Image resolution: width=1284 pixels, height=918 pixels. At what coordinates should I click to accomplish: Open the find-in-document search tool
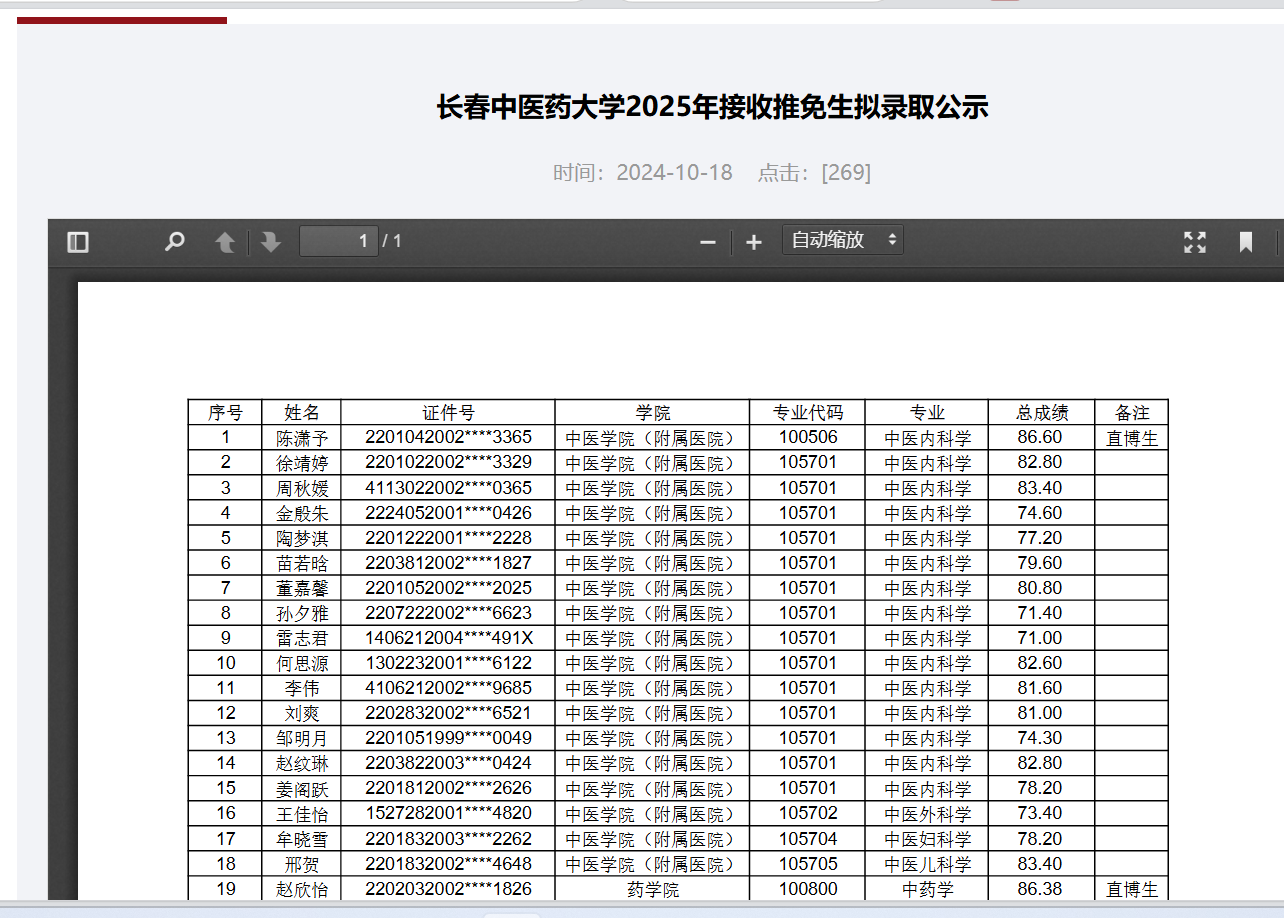175,242
